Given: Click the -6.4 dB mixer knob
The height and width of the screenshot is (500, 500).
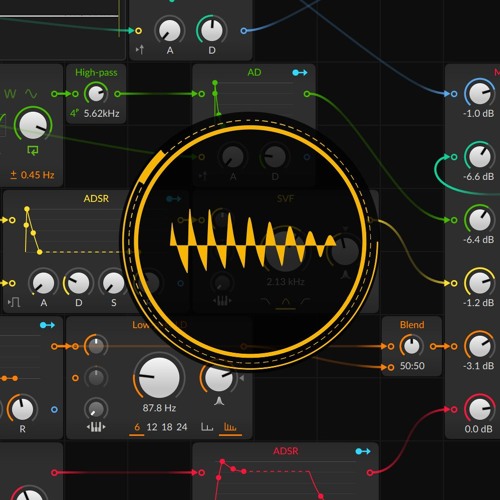Looking at the screenshot, I should 480,220.
